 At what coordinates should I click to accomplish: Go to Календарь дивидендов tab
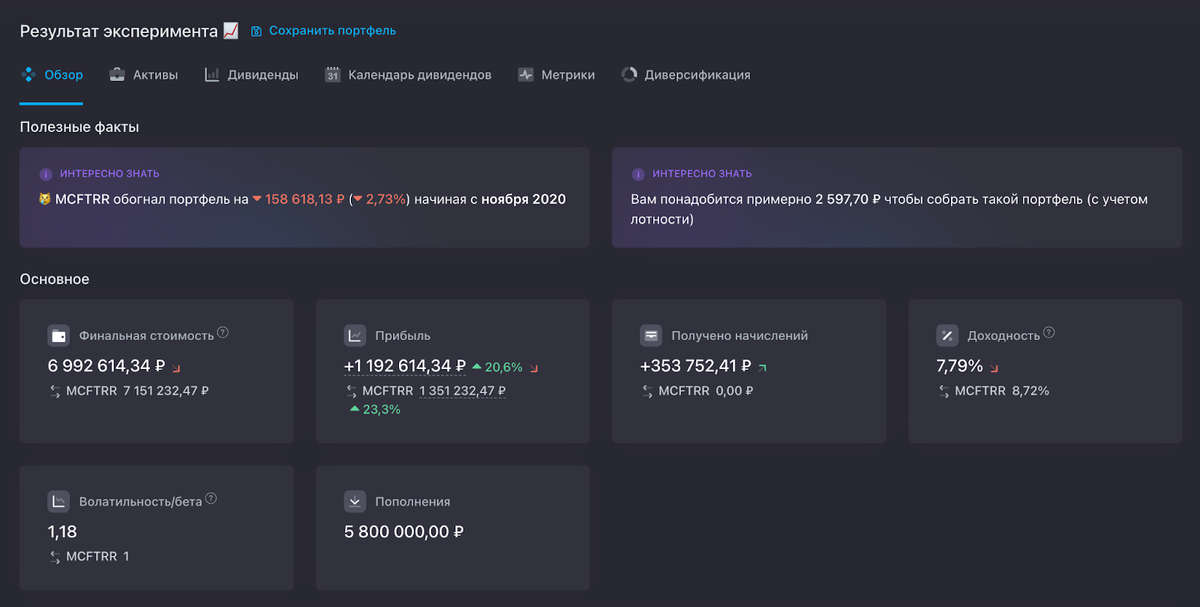click(408, 75)
